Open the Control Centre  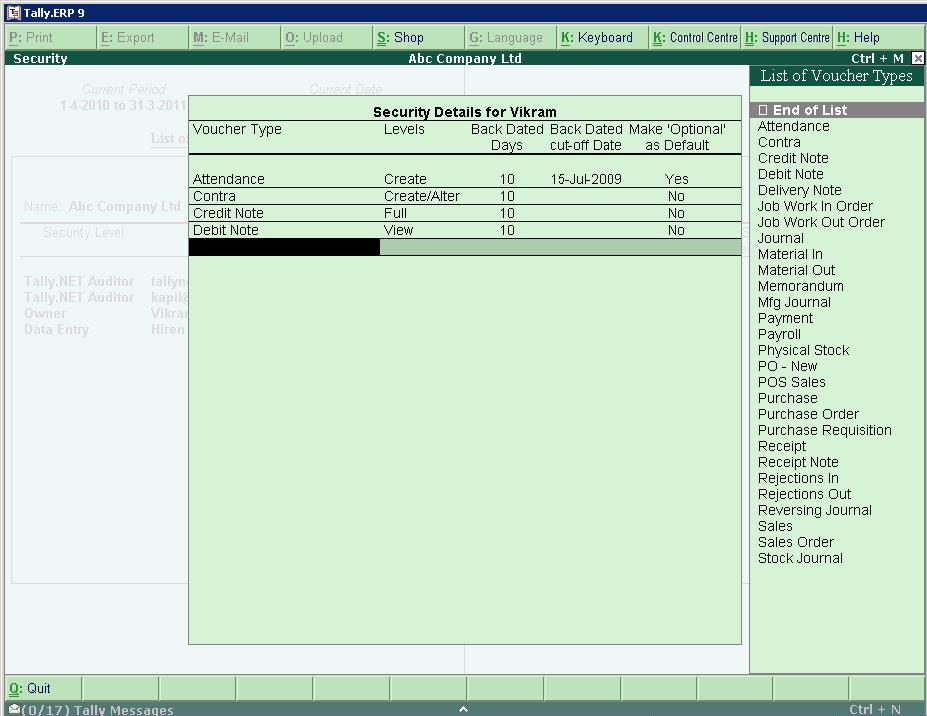694,37
